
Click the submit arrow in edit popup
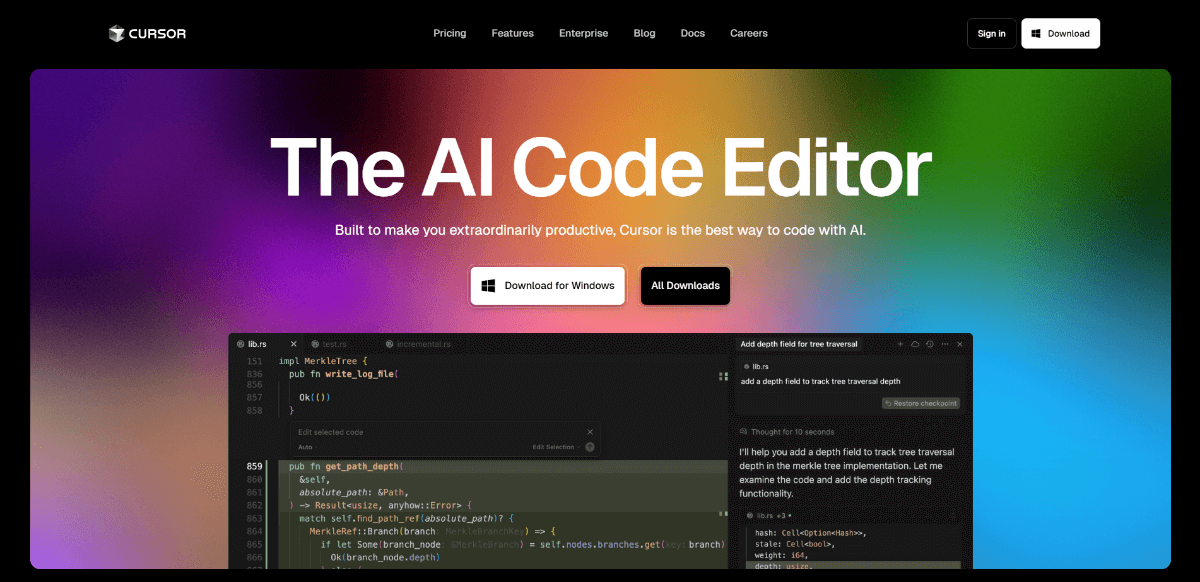coord(590,447)
